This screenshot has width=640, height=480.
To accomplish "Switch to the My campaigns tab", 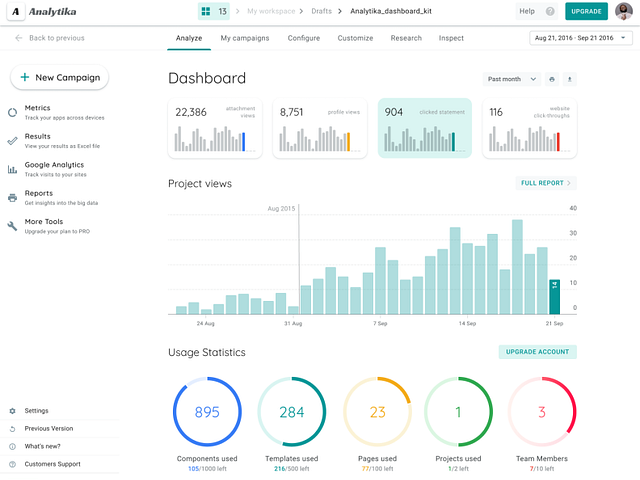I will (x=245, y=38).
